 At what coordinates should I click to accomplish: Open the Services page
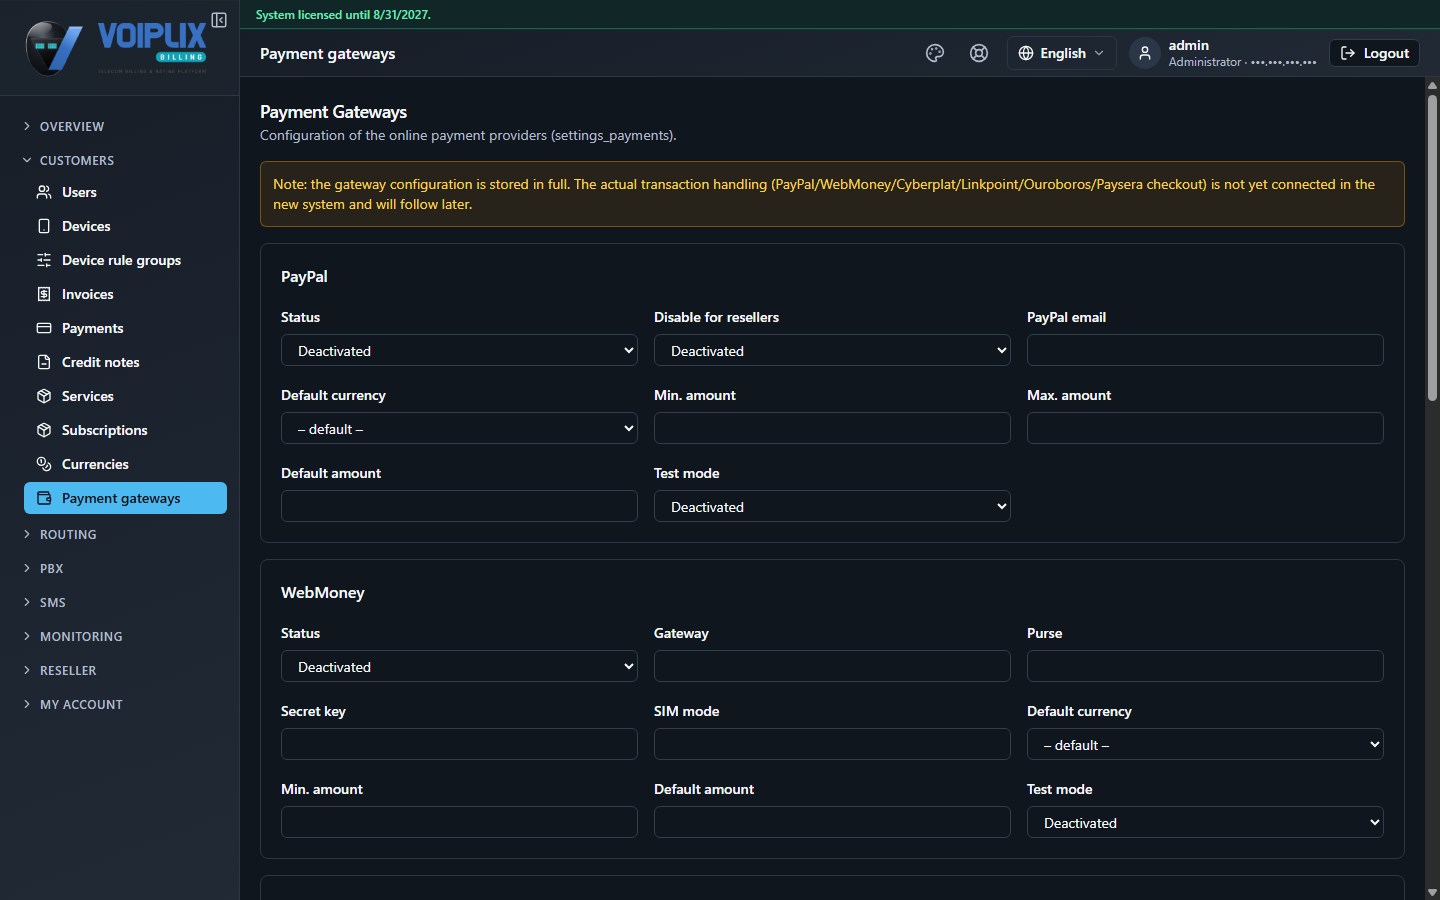tap(125, 396)
